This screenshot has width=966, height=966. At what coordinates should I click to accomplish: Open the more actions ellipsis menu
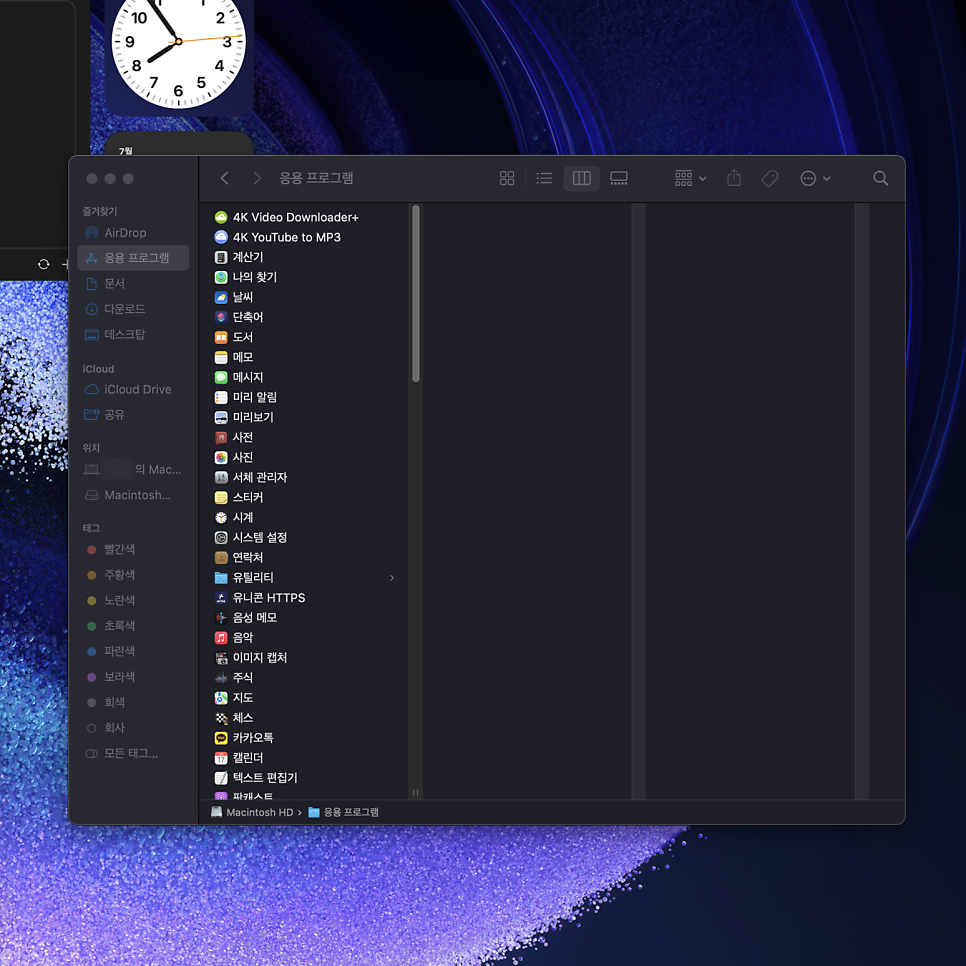[x=815, y=179]
